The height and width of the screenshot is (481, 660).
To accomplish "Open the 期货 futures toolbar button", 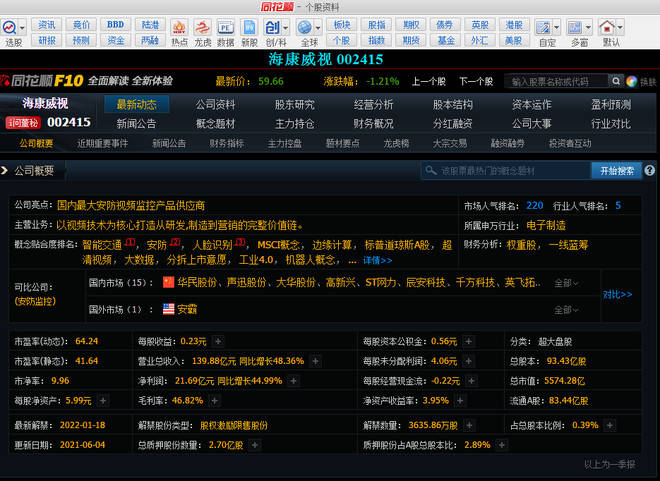I will 411,40.
